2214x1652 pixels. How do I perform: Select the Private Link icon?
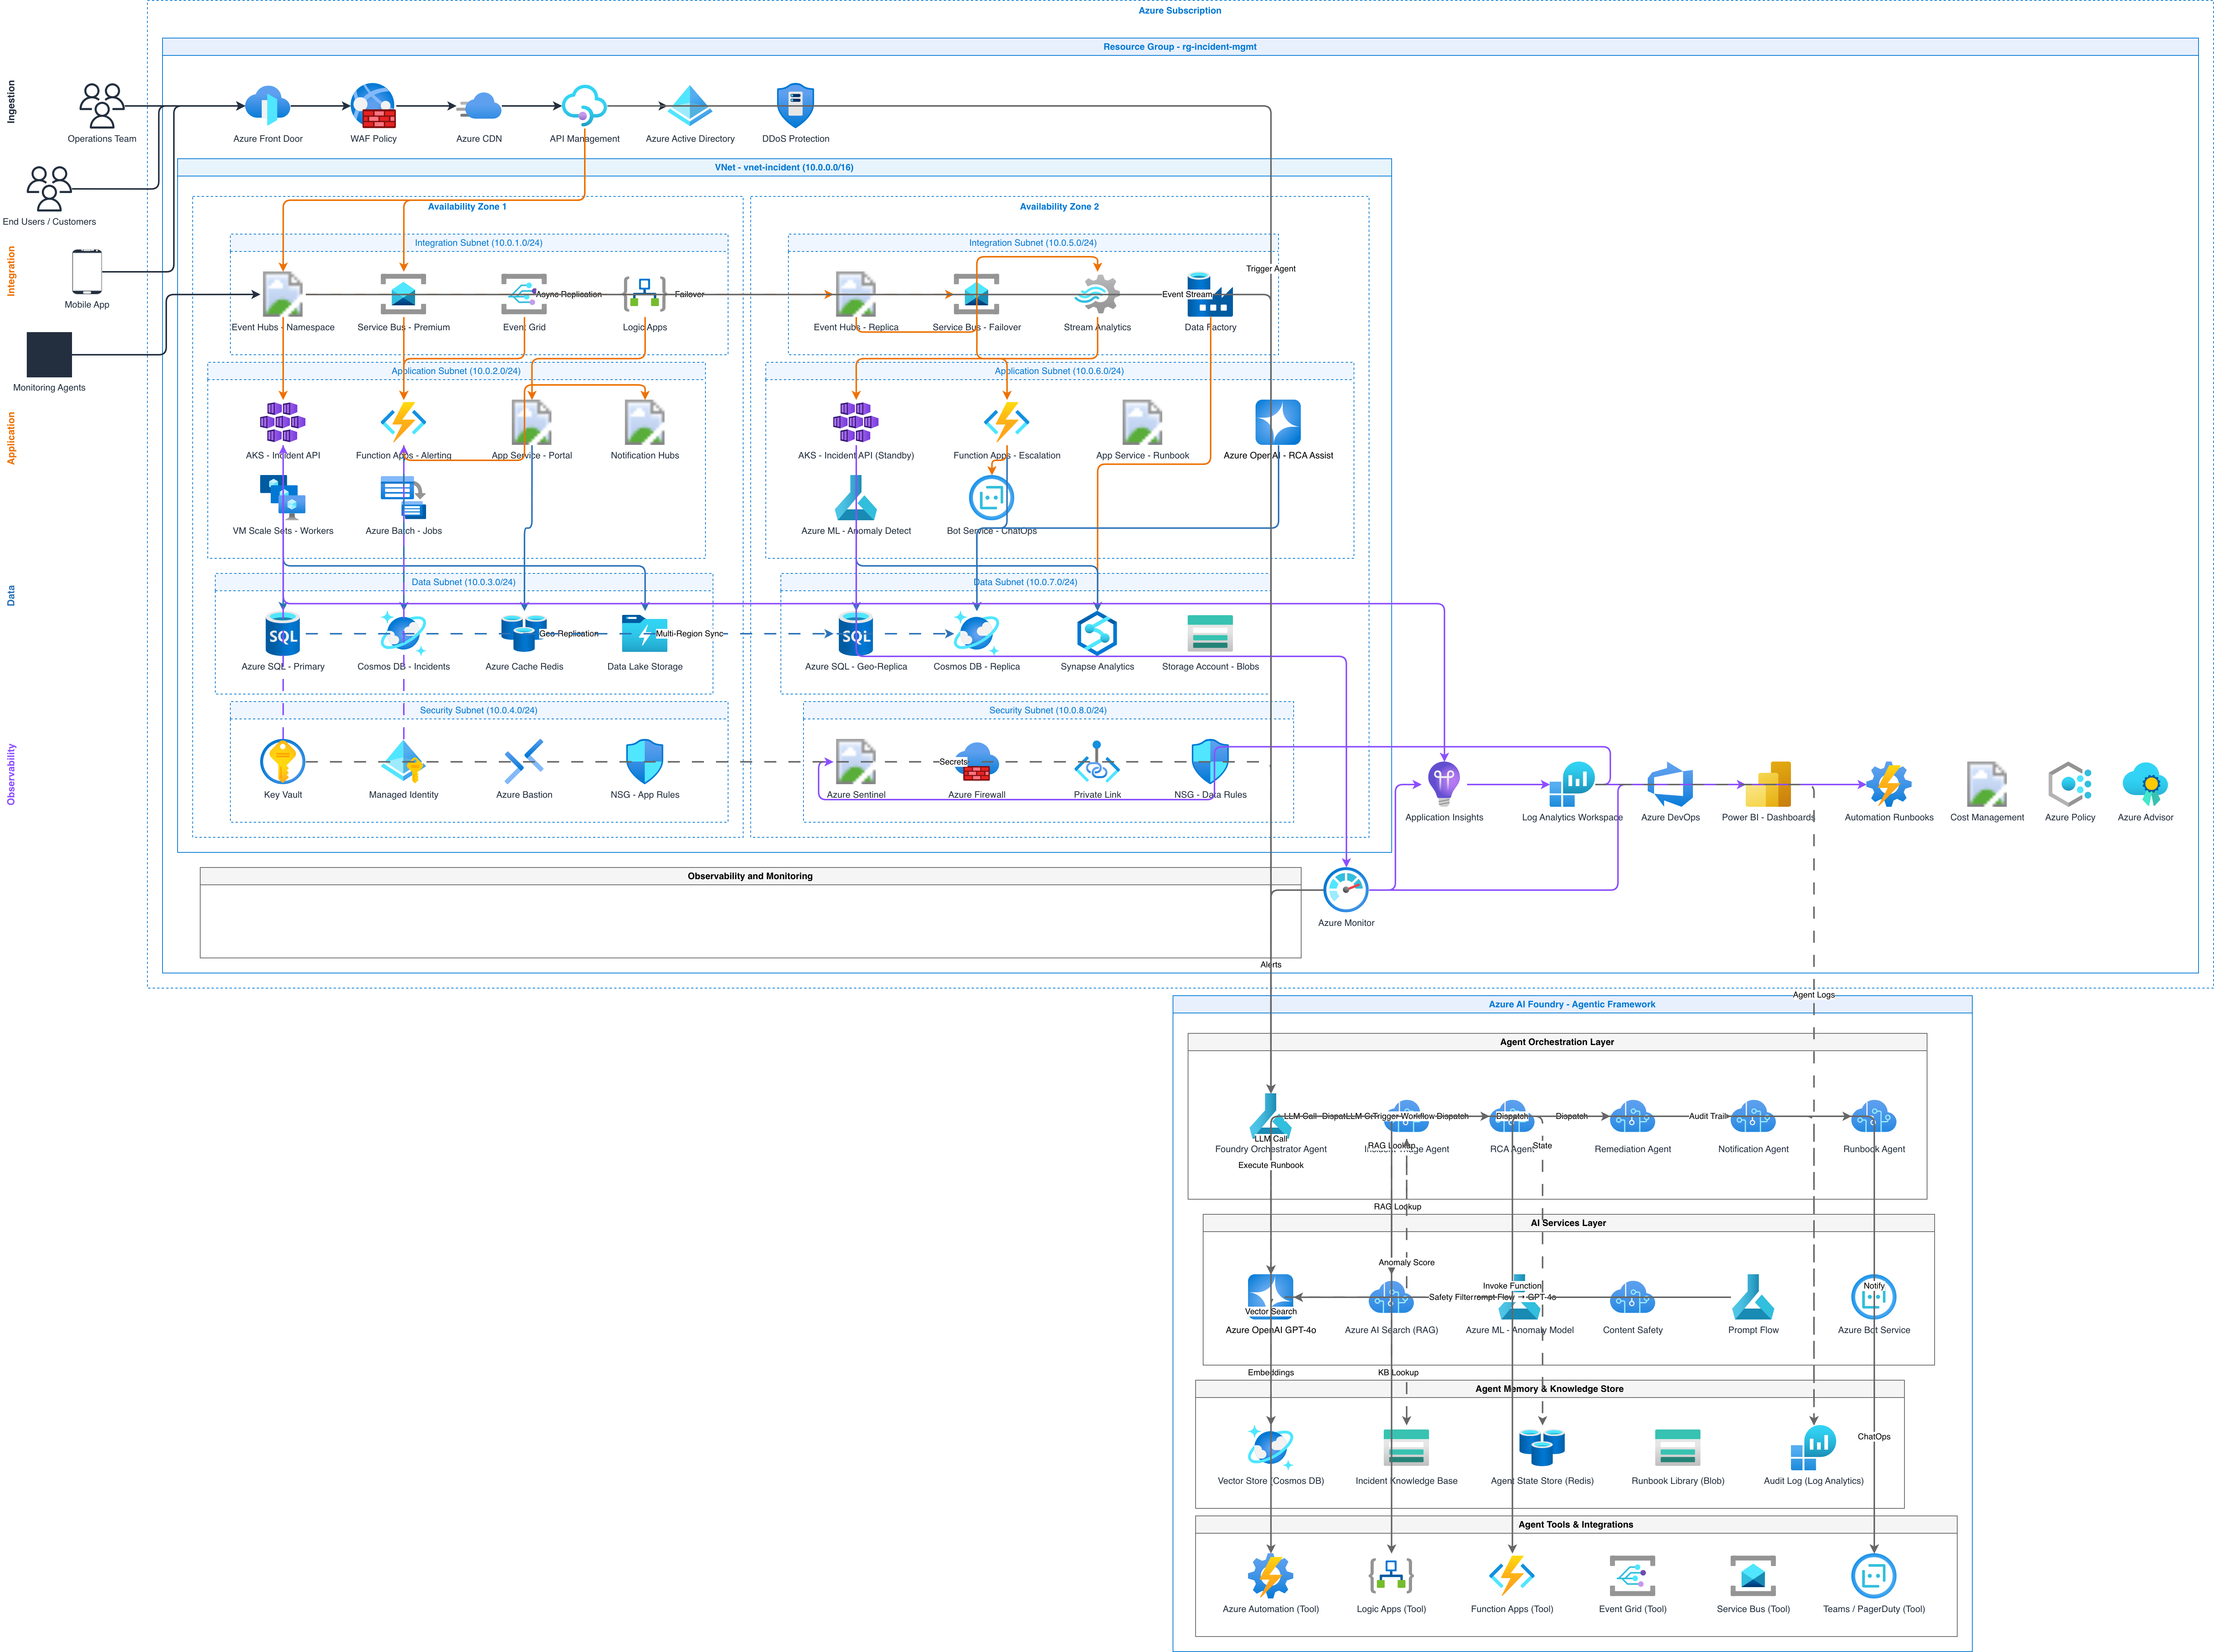coord(1097,762)
